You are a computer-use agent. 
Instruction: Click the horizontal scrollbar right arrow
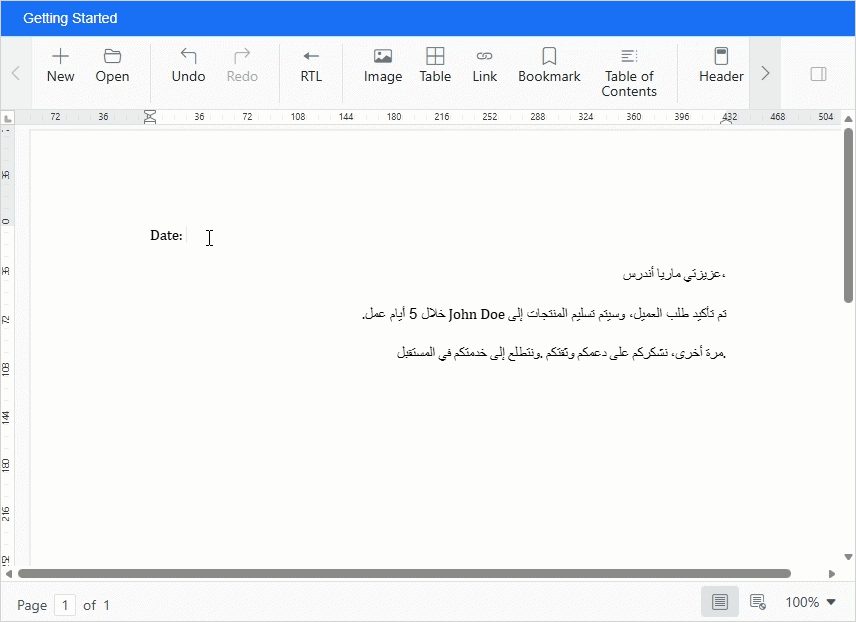831,573
